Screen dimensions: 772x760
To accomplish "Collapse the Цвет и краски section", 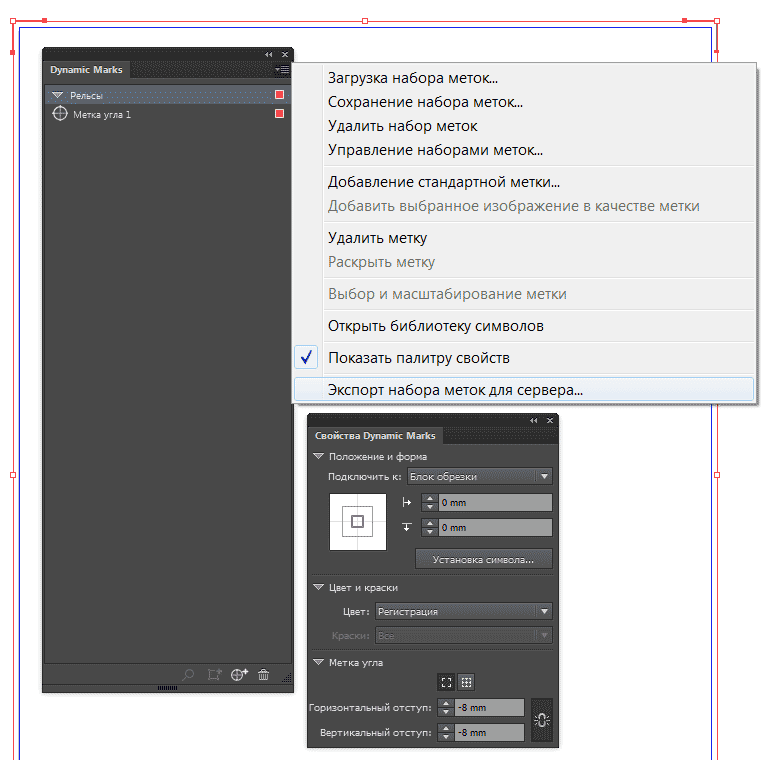I will (x=319, y=587).
